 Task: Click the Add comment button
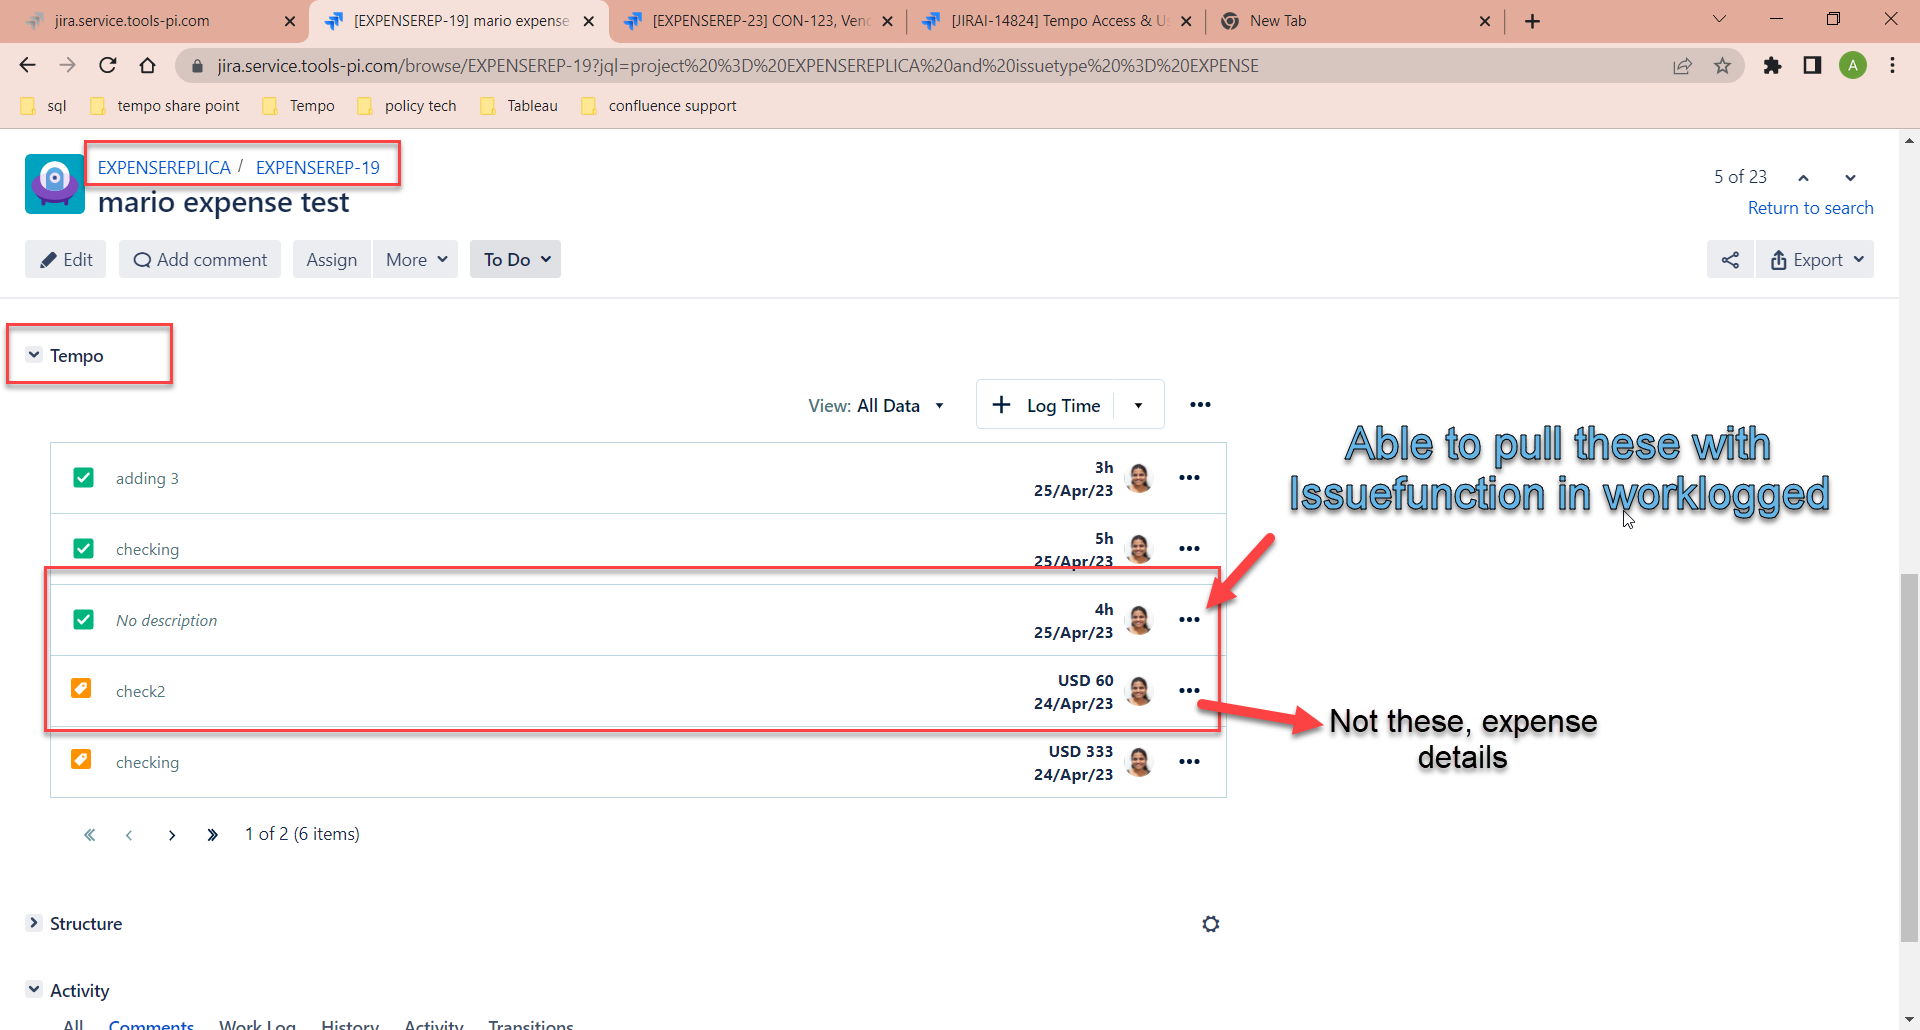[200, 260]
